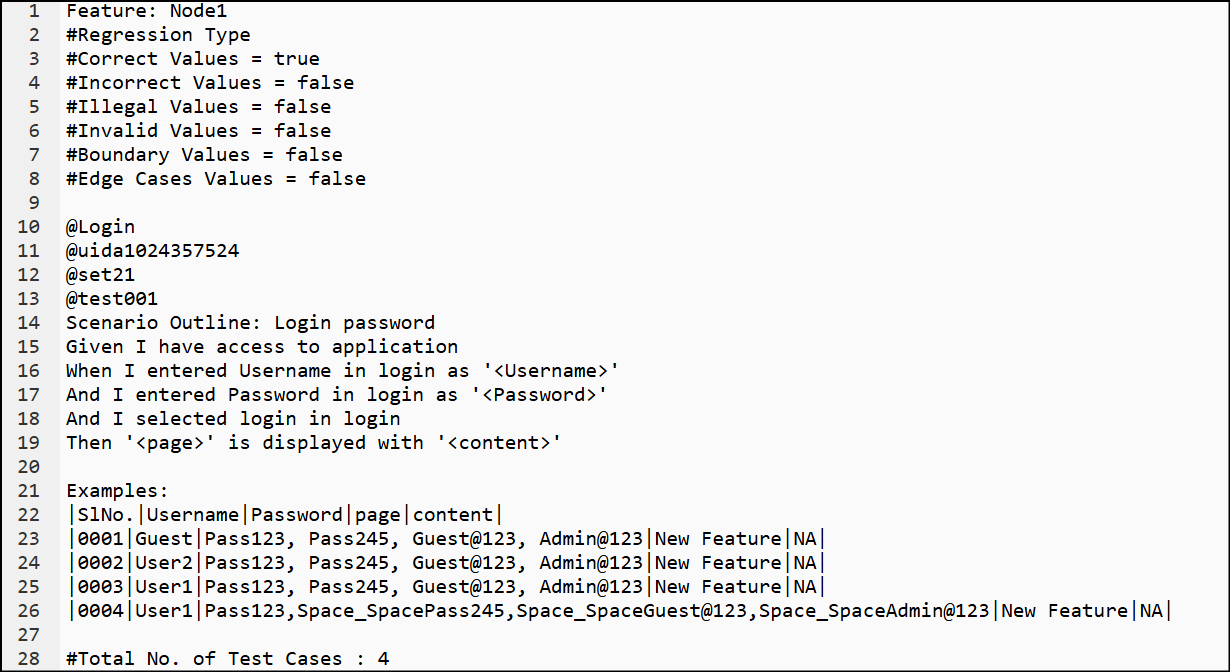
Task: Click 'And I selected login in login' step
Action: coord(233,419)
